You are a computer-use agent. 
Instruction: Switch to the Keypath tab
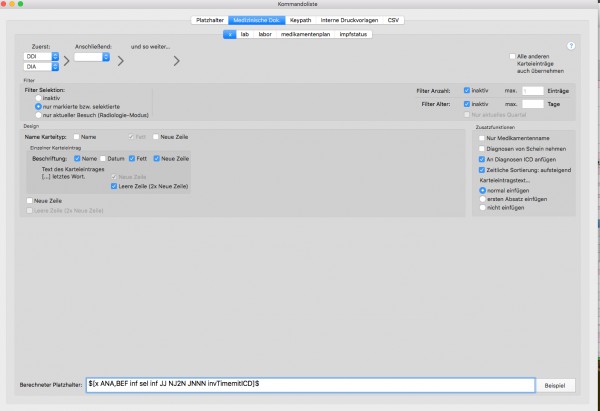[300, 20]
